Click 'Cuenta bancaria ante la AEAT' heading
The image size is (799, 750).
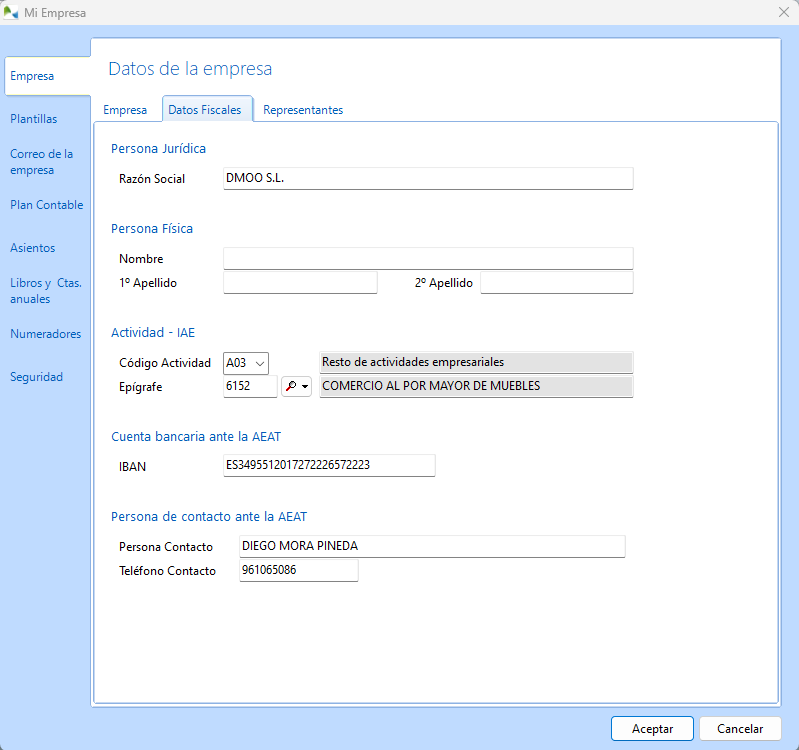[196, 437]
